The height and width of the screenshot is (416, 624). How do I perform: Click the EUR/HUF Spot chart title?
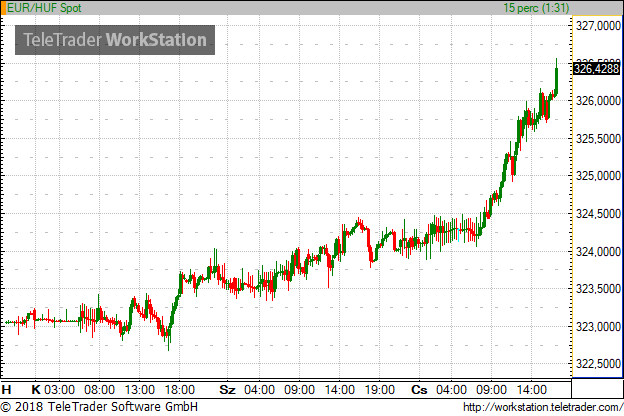pyautogui.click(x=44, y=8)
